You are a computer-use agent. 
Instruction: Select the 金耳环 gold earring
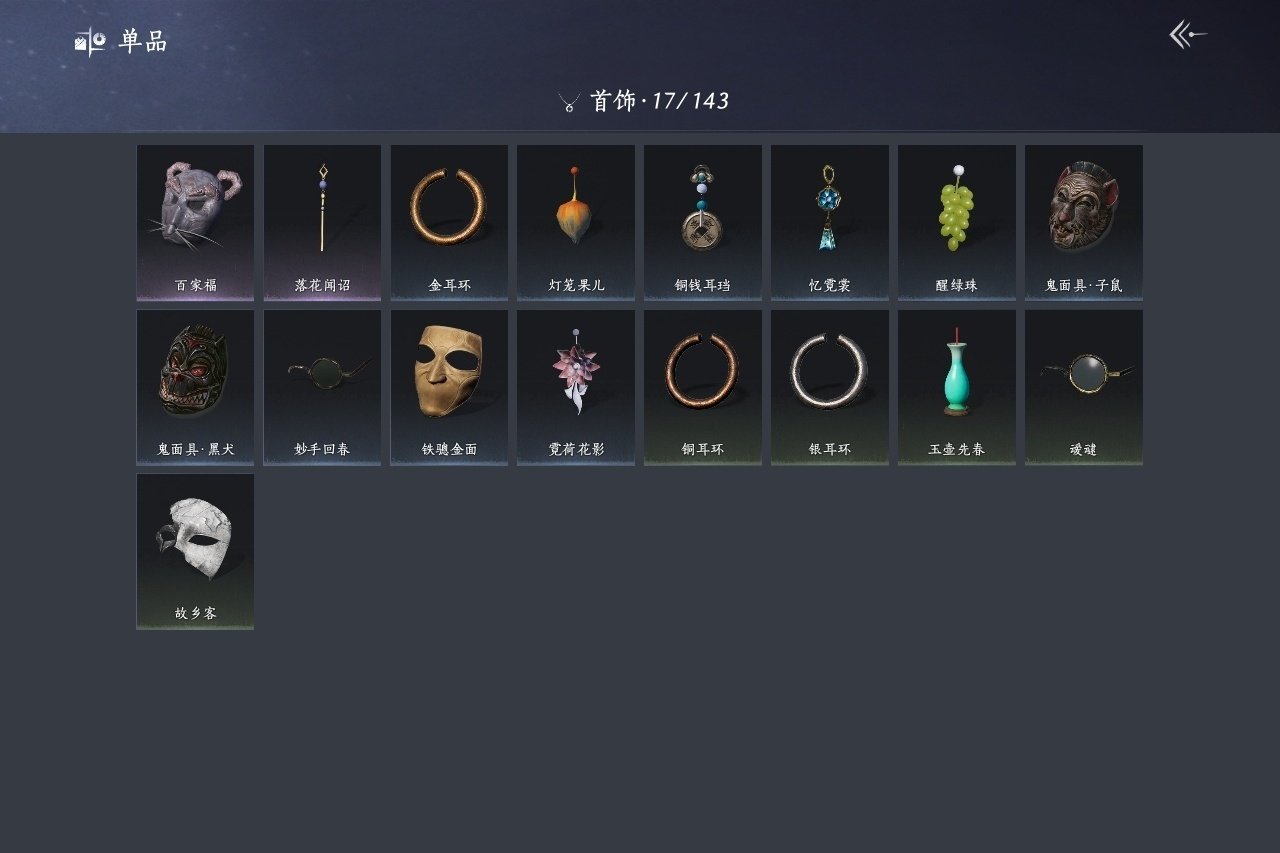point(449,222)
